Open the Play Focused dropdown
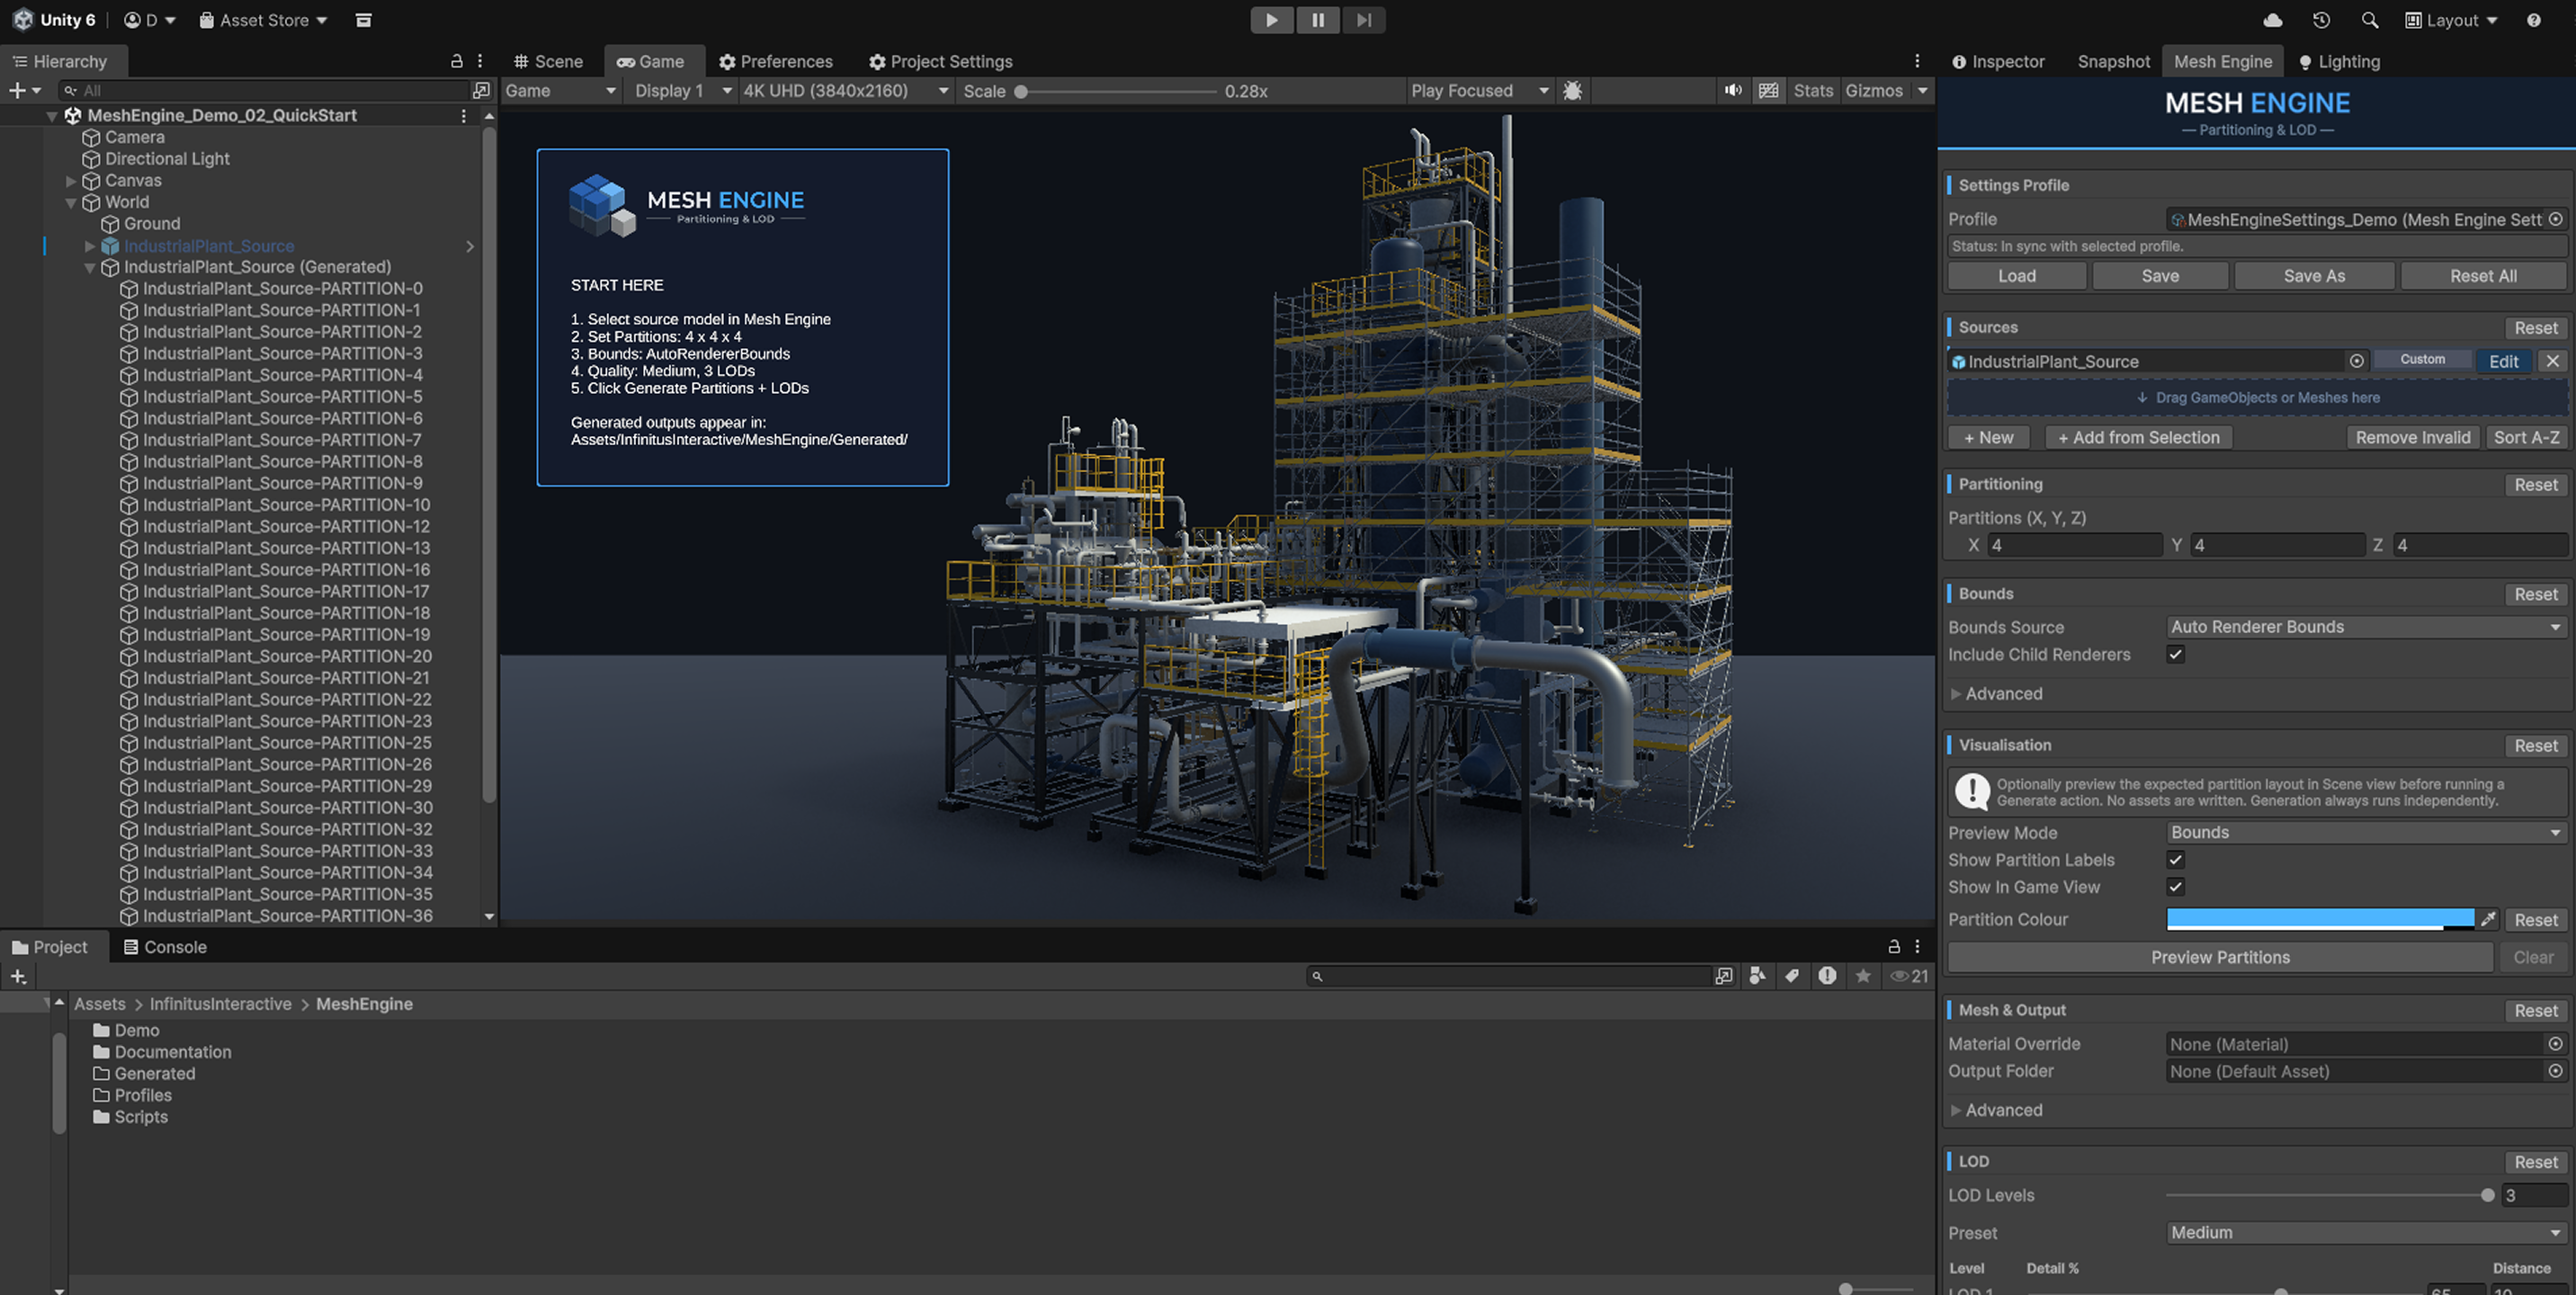 [1479, 91]
